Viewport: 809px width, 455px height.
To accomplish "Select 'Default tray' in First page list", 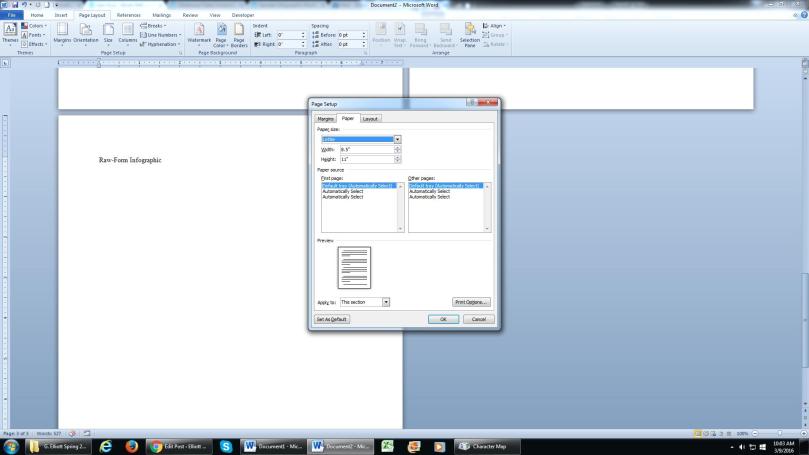I will coord(358,186).
